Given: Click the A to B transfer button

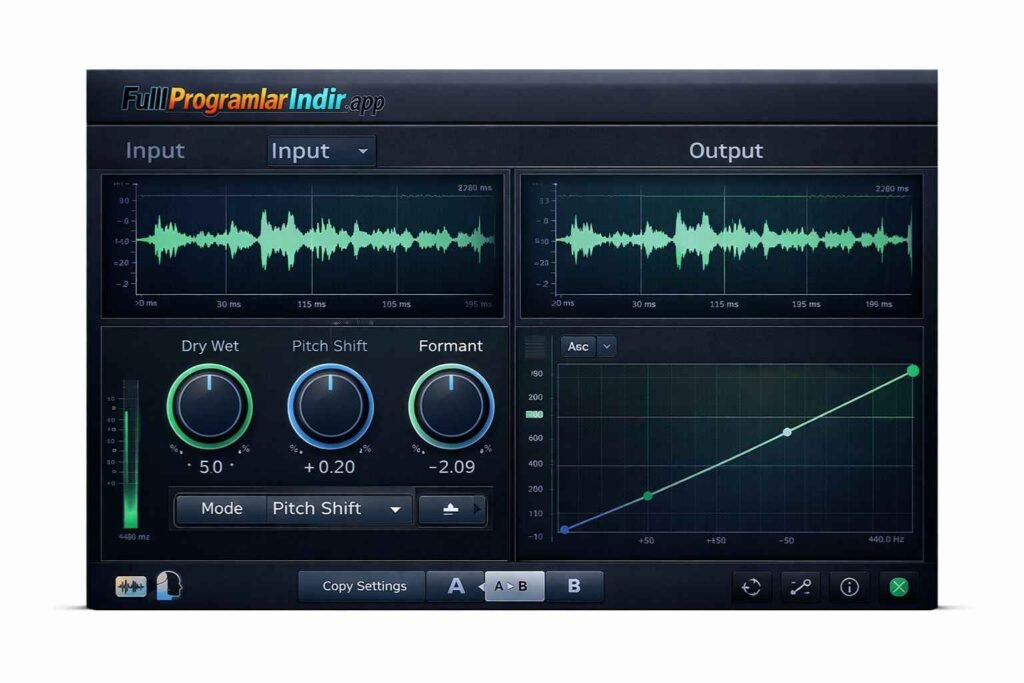Looking at the screenshot, I should 513,587.
